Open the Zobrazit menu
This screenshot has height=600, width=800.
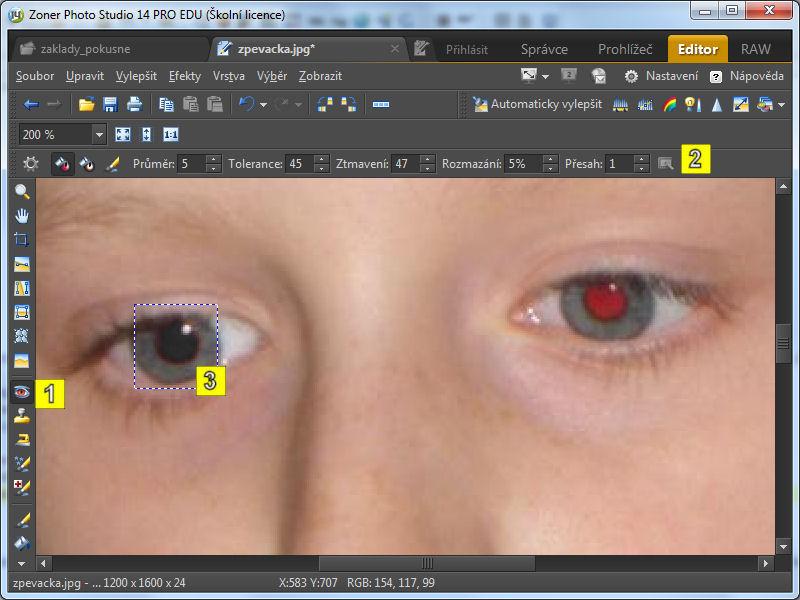pyautogui.click(x=320, y=76)
